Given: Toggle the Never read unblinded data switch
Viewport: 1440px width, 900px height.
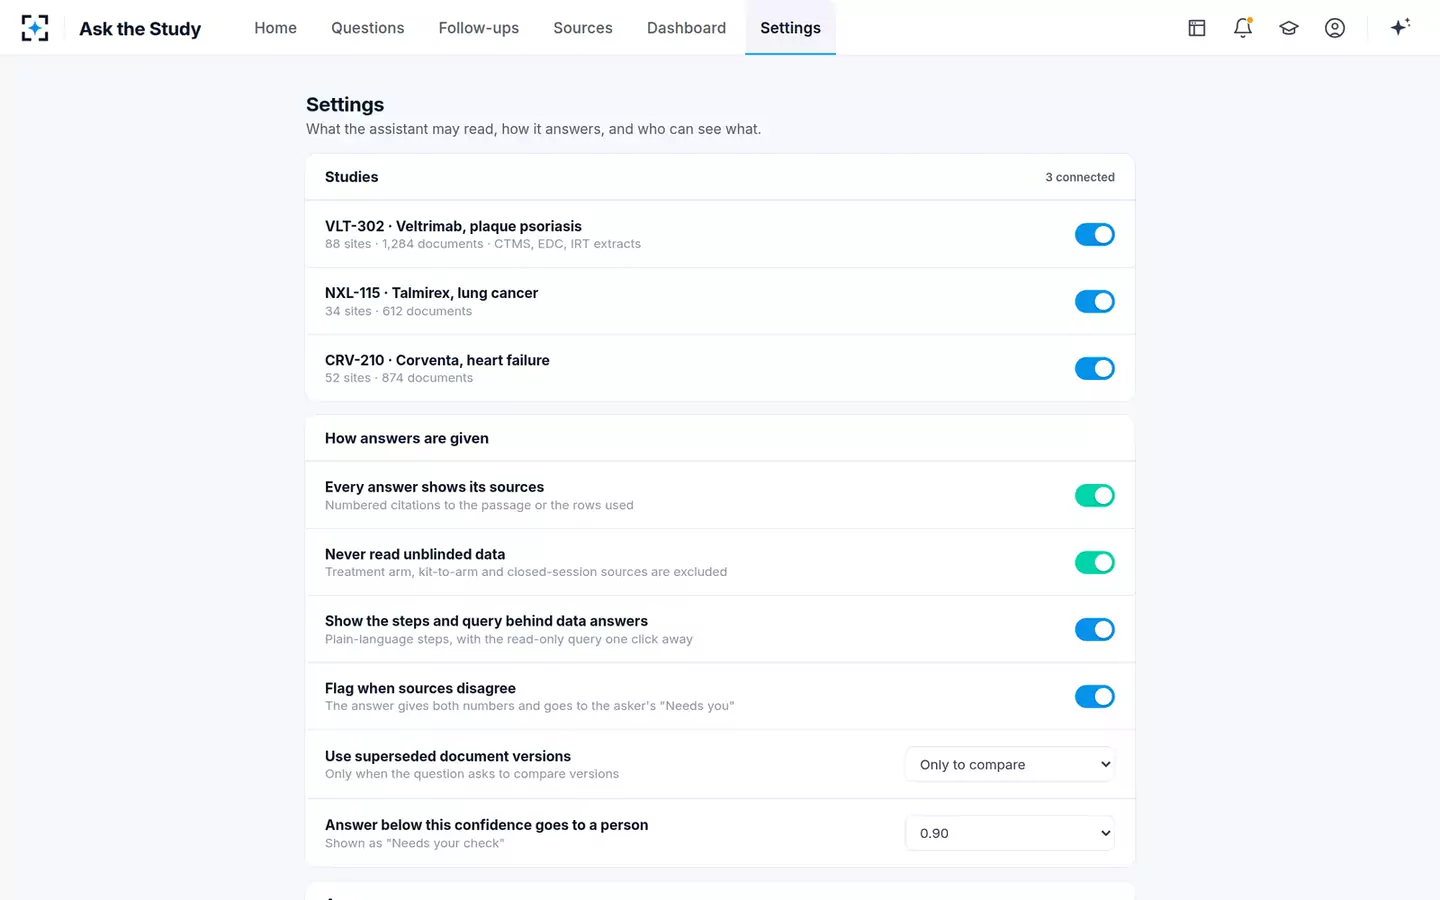Looking at the screenshot, I should (1095, 562).
